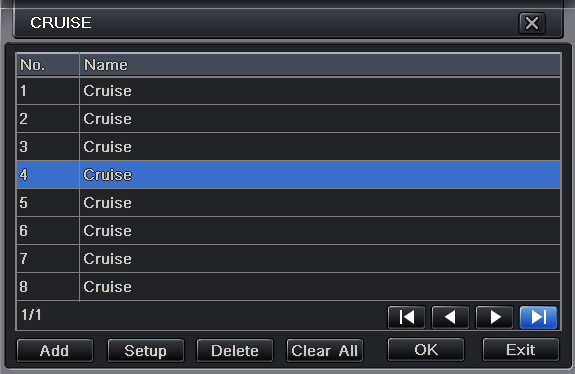The width and height of the screenshot is (575, 374).
Task: Delete the selected cruise entry
Action: pyautogui.click(x=235, y=351)
